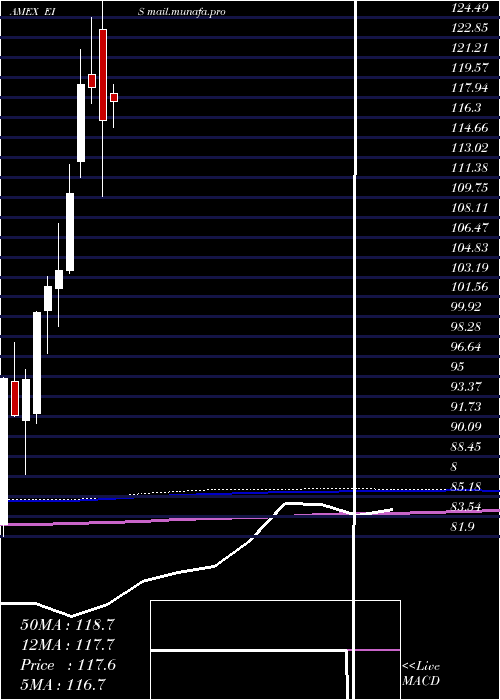The height and width of the screenshot is (700, 500).
Task: Click the small red candlestick near 119
Action: pos(92,81)
